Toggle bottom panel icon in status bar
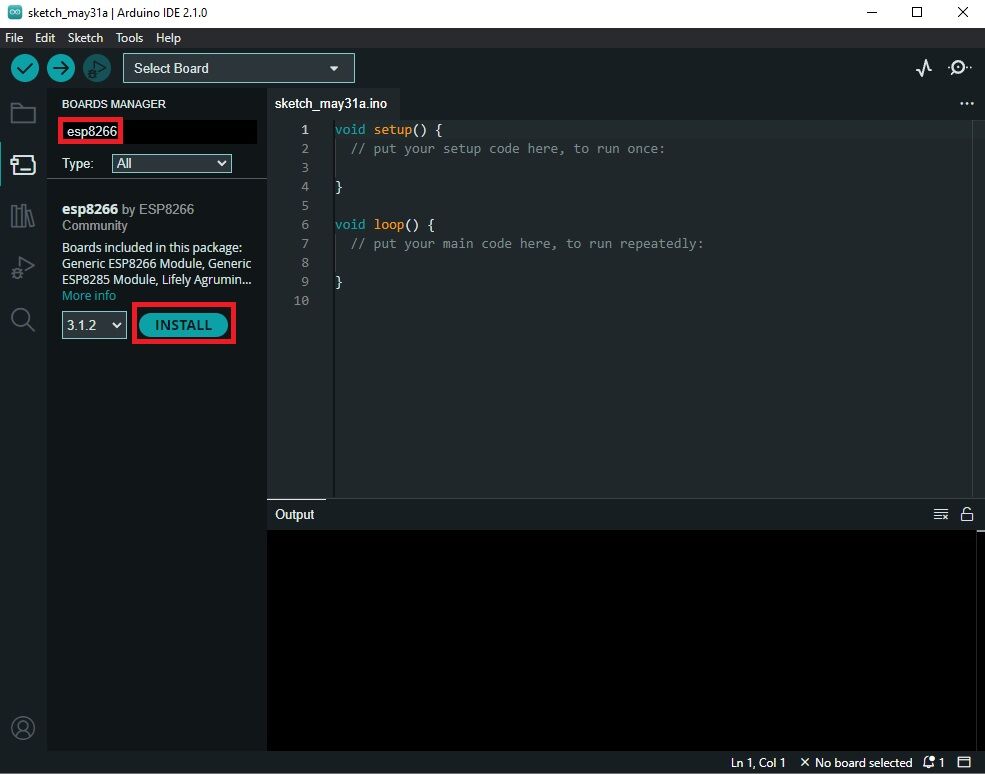The width and height of the screenshot is (985, 774). pos(964,763)
